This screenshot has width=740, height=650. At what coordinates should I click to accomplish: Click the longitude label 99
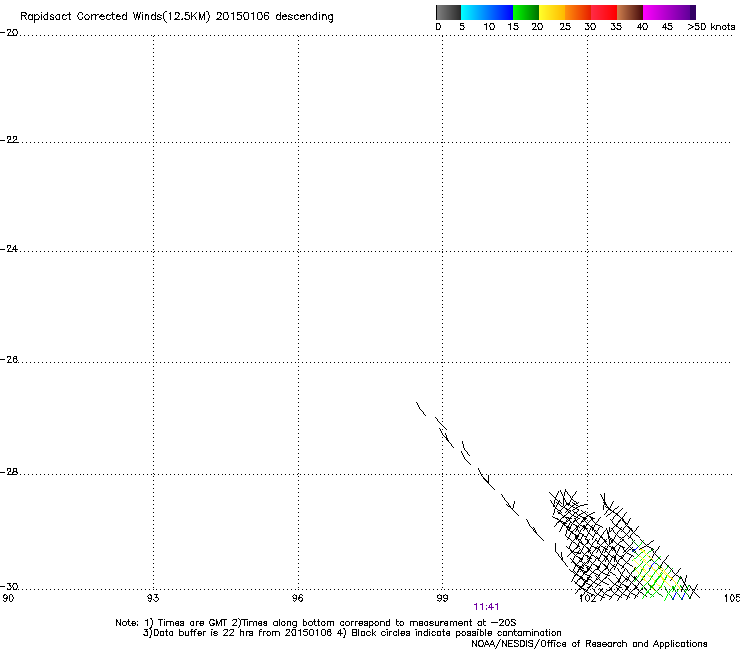(442, 598)
